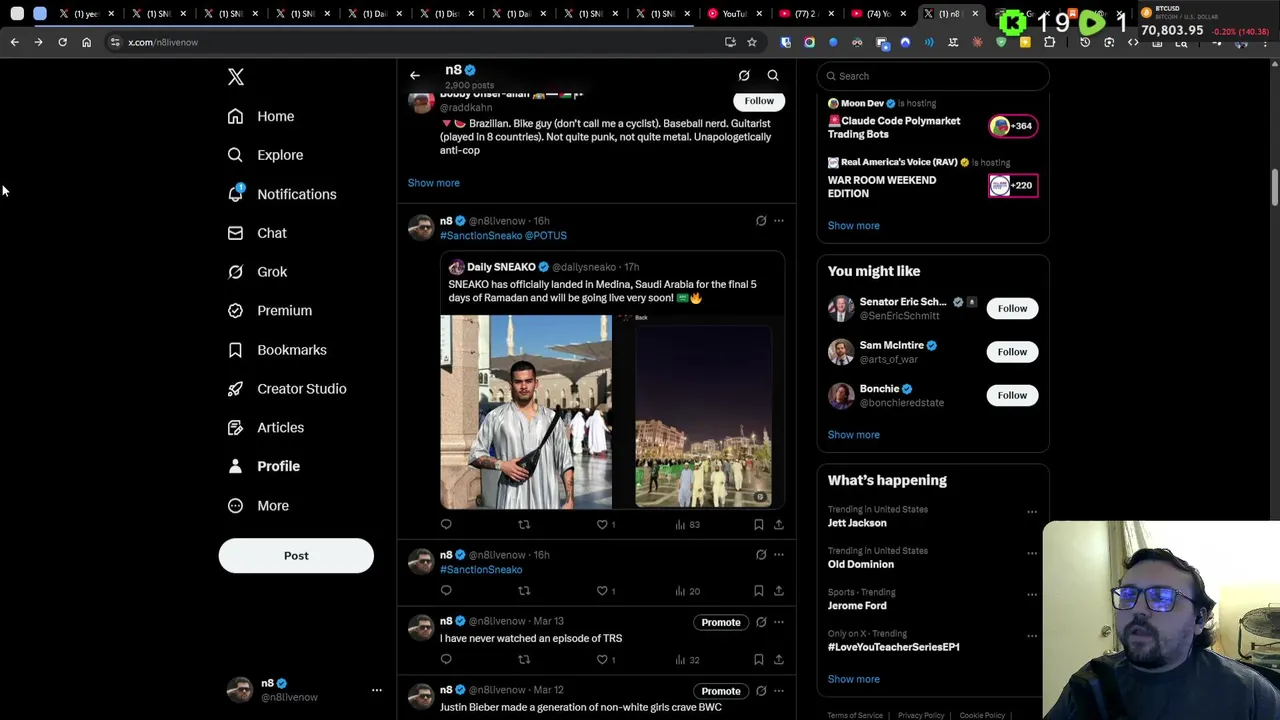The image size is (1280, 720).
Task: Open options for the Jett Jackson trend
Action: 1032,512
